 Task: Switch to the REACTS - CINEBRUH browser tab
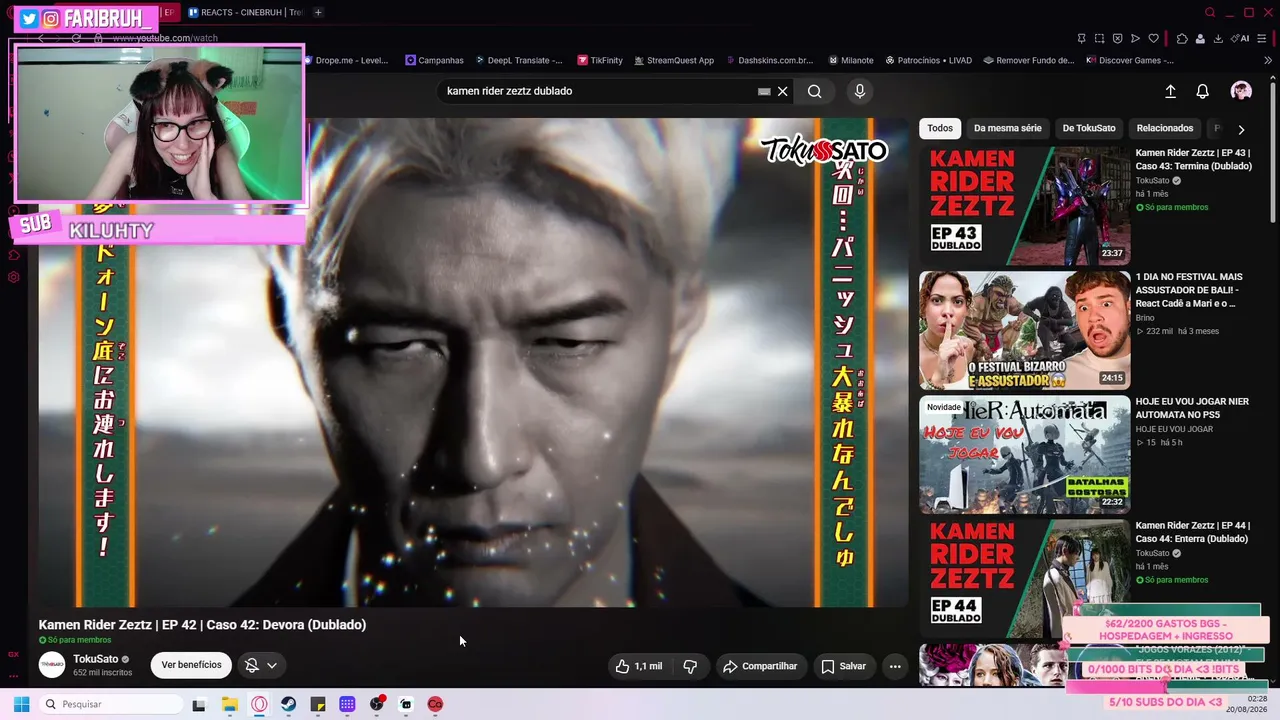click(x=245, y=12)
